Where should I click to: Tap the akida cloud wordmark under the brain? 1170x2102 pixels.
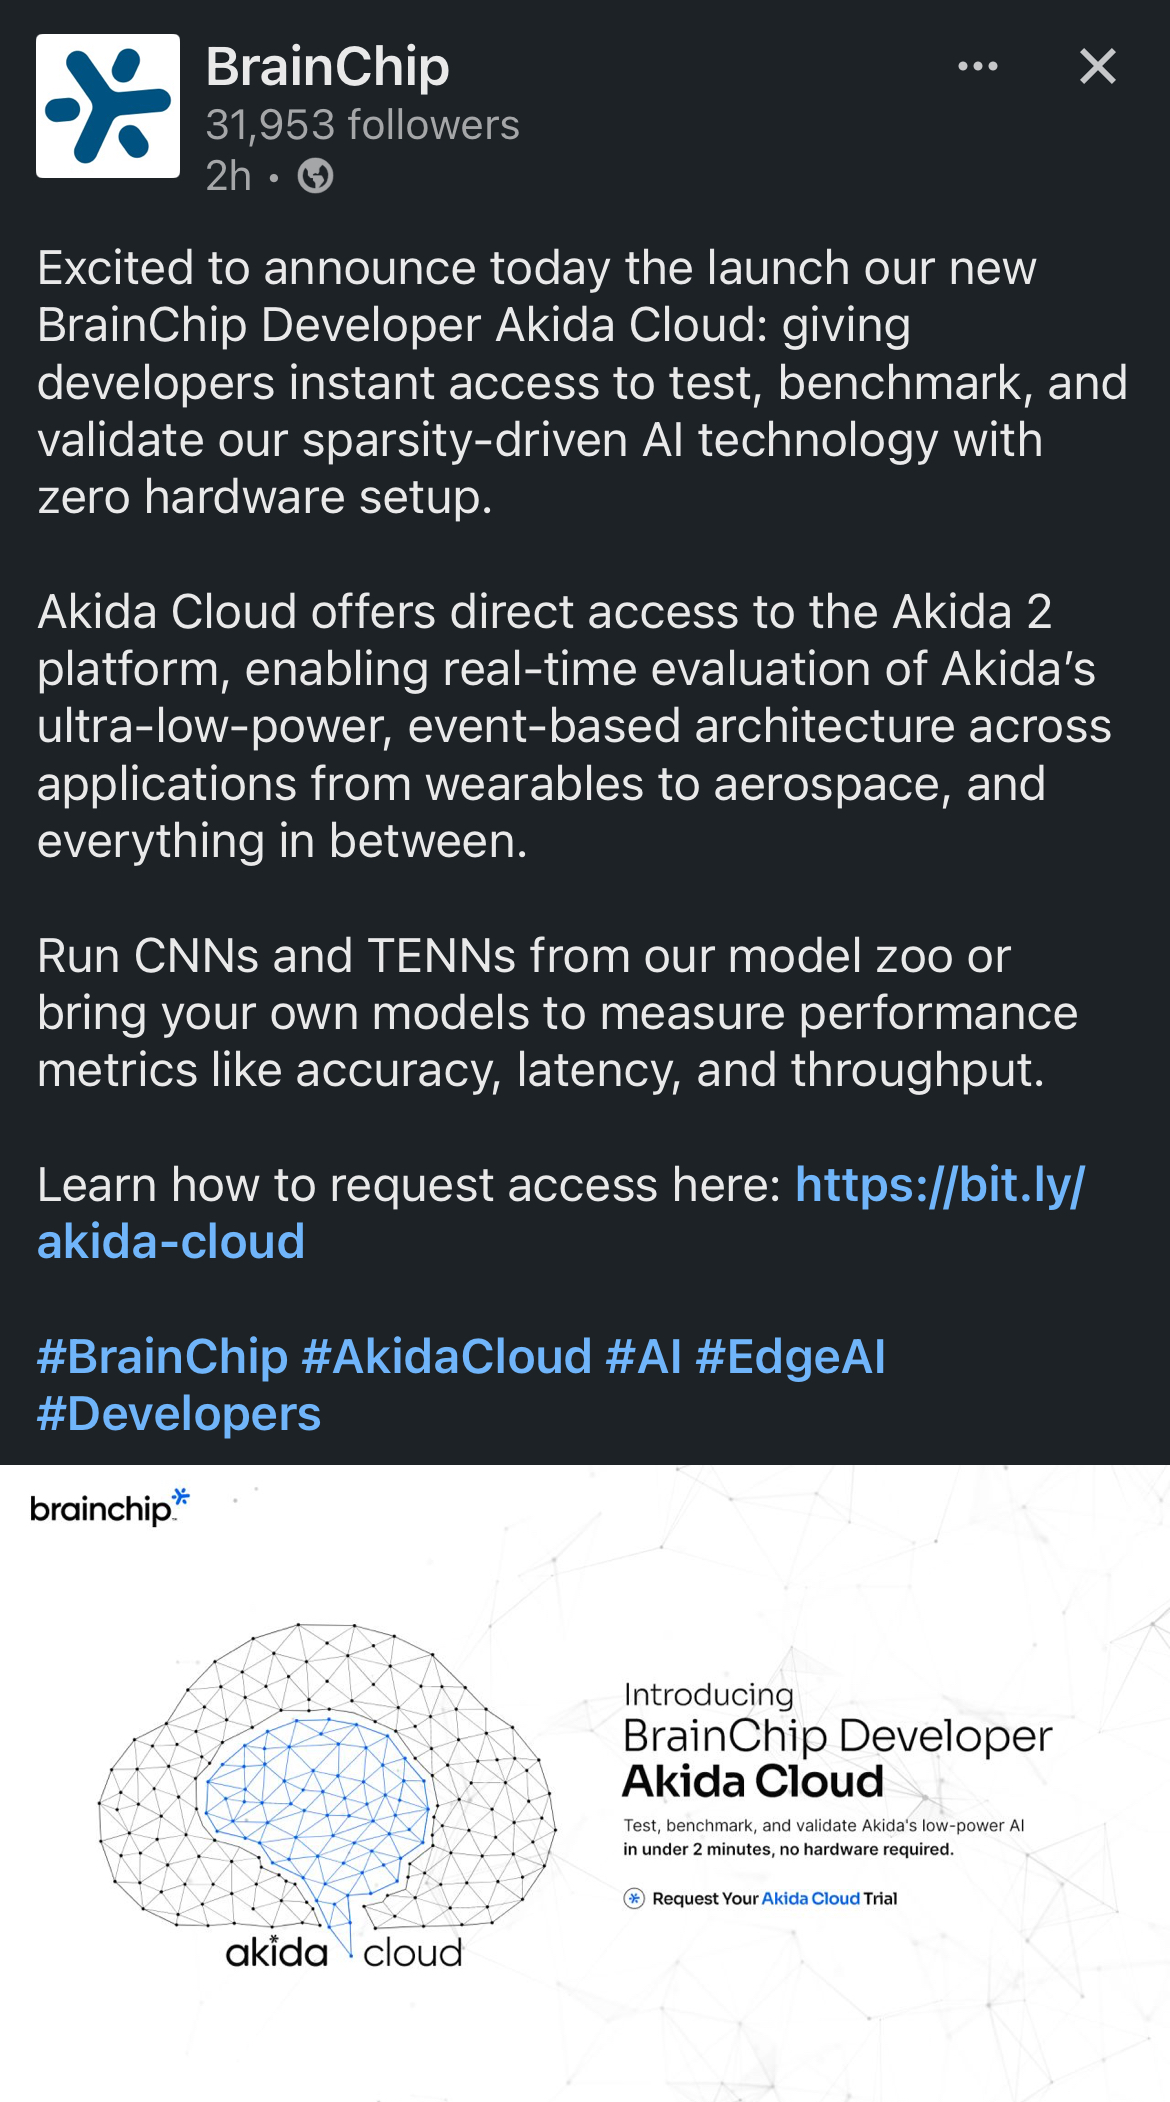point(344,1952)
